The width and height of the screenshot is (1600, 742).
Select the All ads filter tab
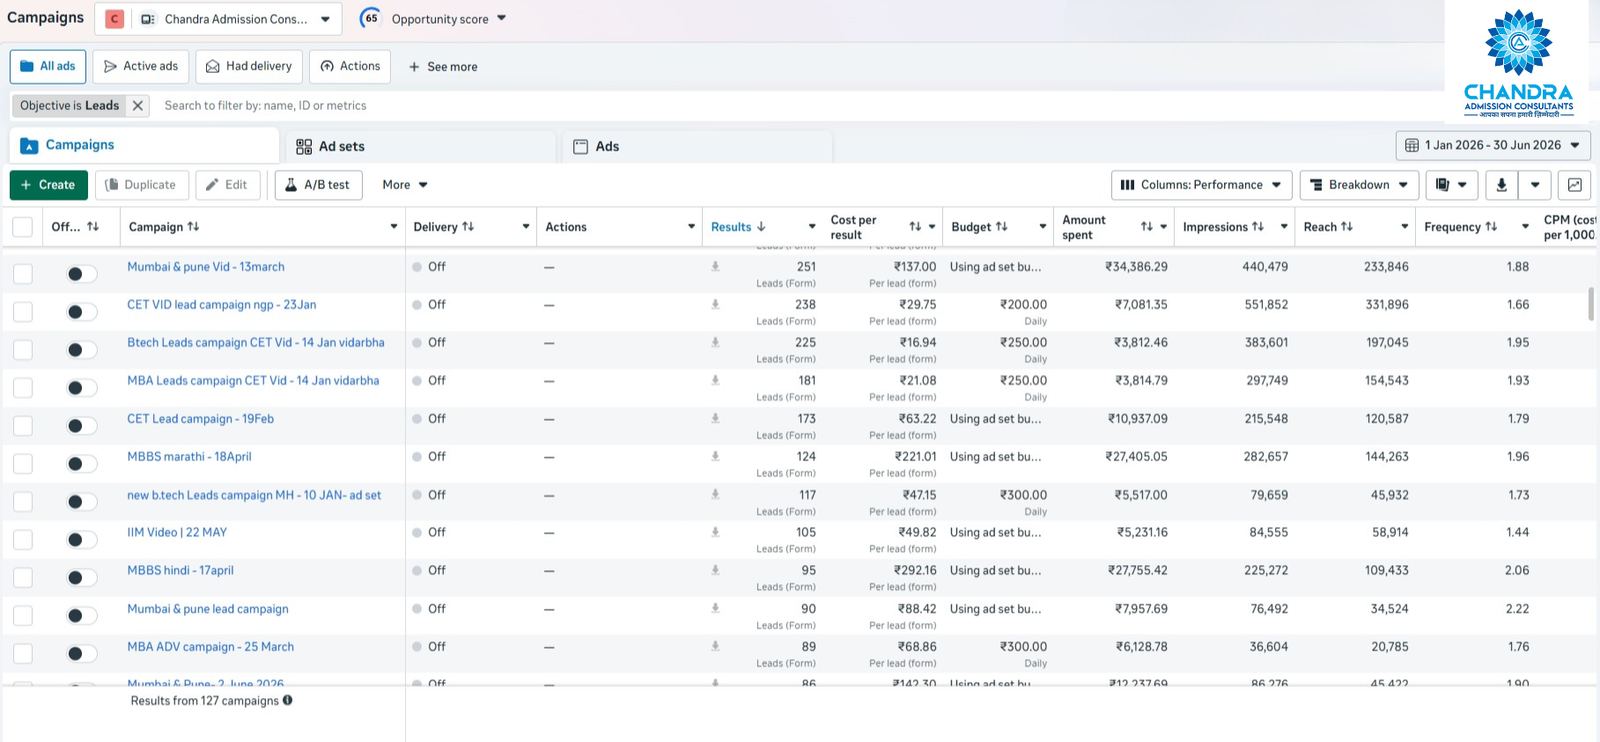coord(48,66)
